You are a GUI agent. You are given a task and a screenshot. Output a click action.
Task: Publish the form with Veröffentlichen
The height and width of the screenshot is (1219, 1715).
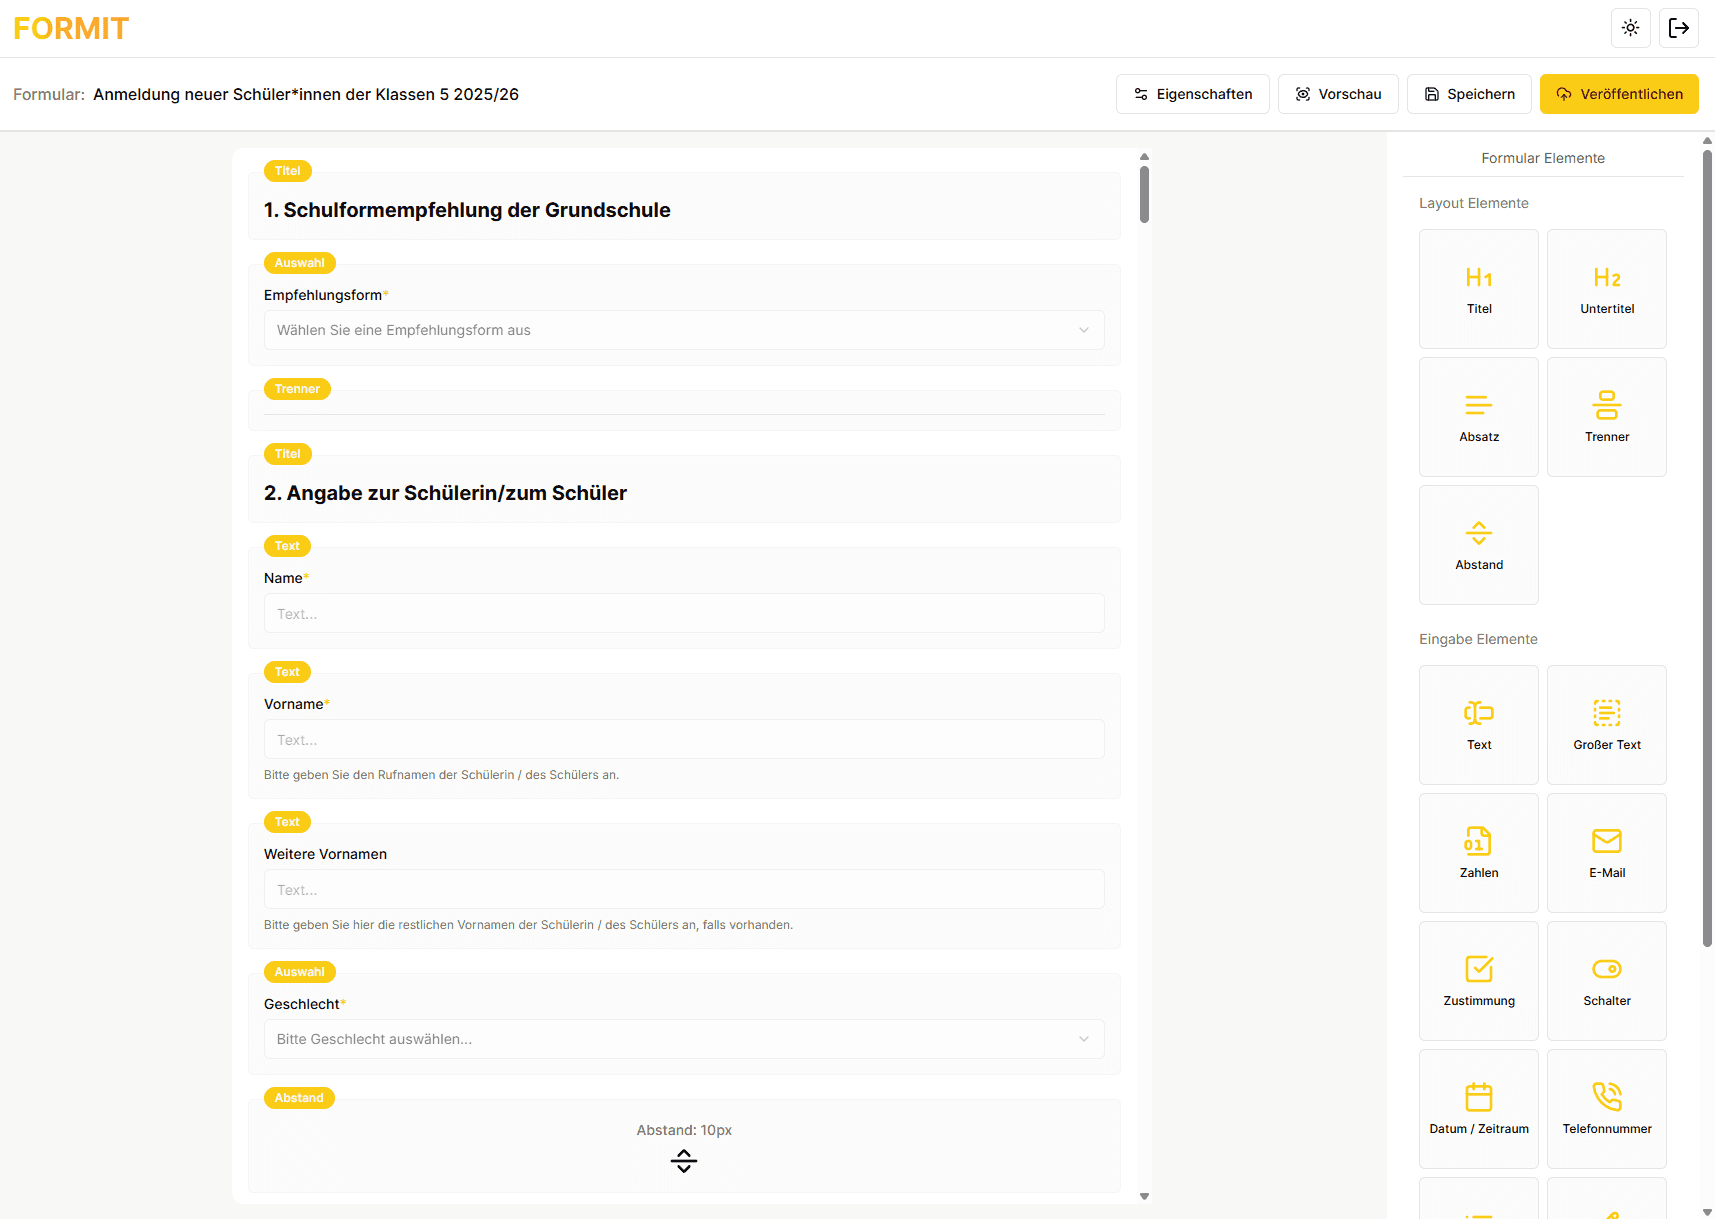click(x=1618, y=94)
